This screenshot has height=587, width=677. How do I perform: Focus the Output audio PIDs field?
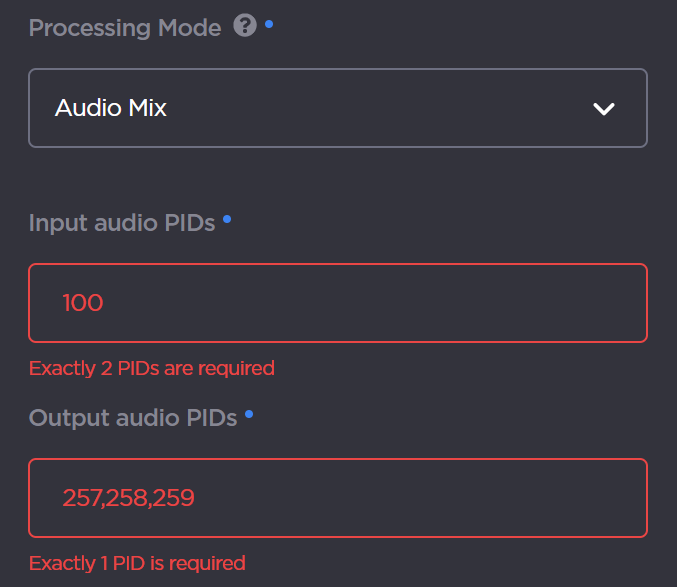pos(338,498)
